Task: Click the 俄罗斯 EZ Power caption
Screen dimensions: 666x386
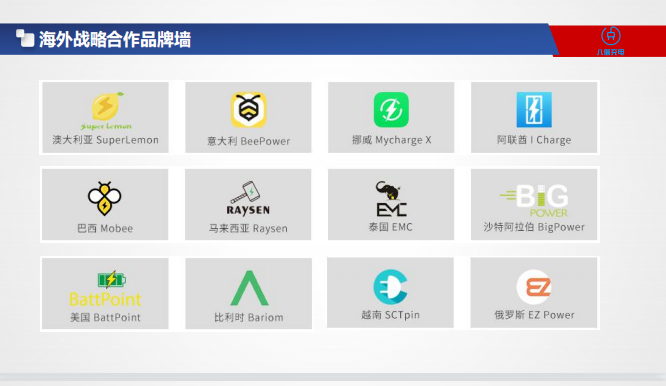Action: [x=534, y=315]
